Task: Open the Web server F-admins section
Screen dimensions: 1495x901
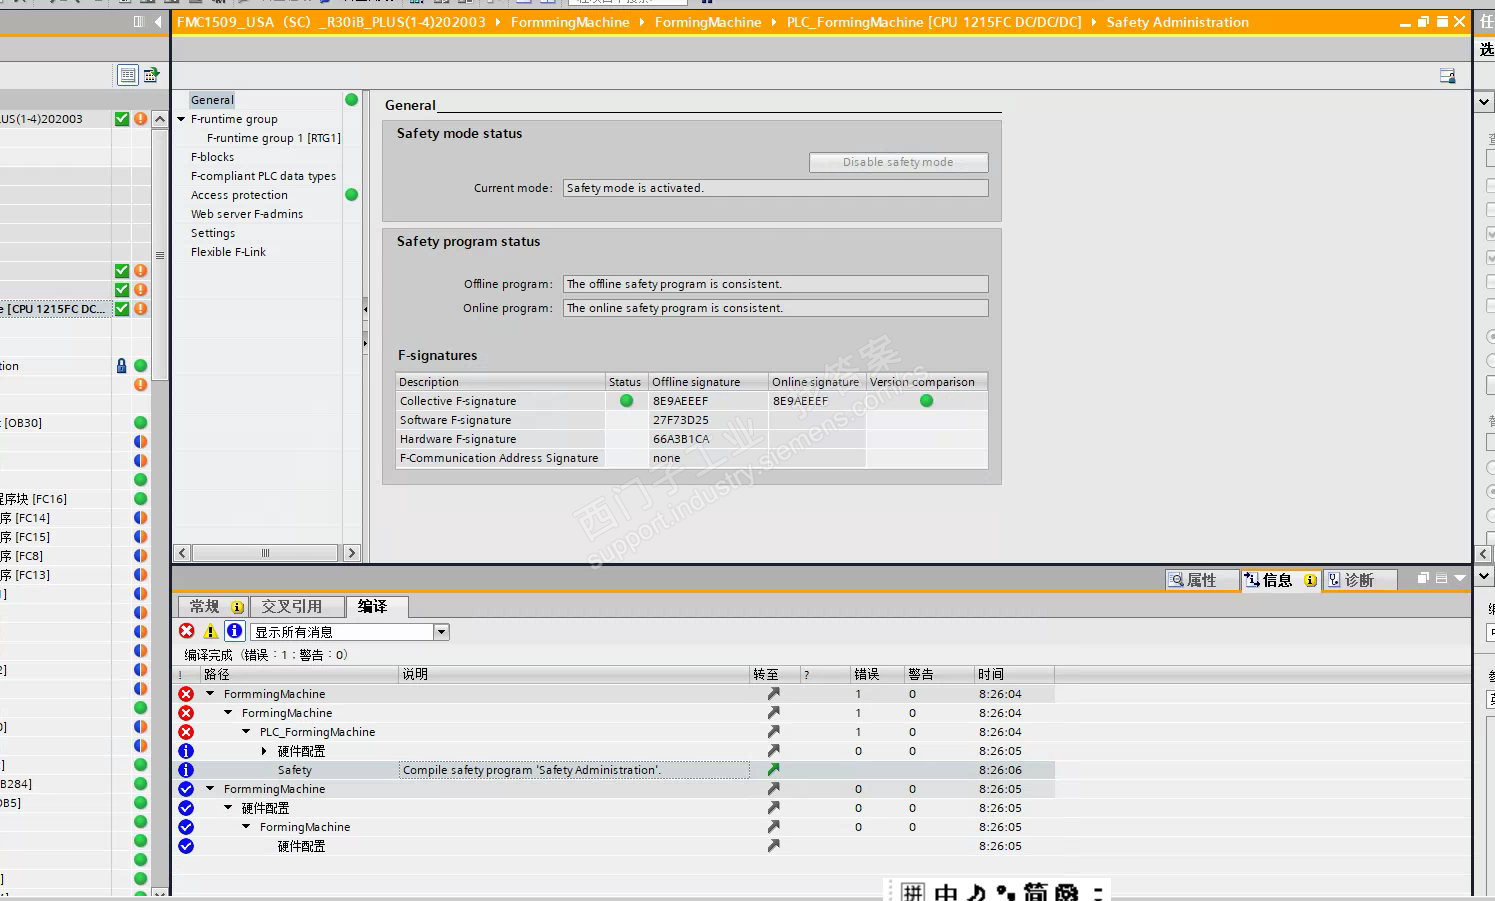Action: point(246,214)
